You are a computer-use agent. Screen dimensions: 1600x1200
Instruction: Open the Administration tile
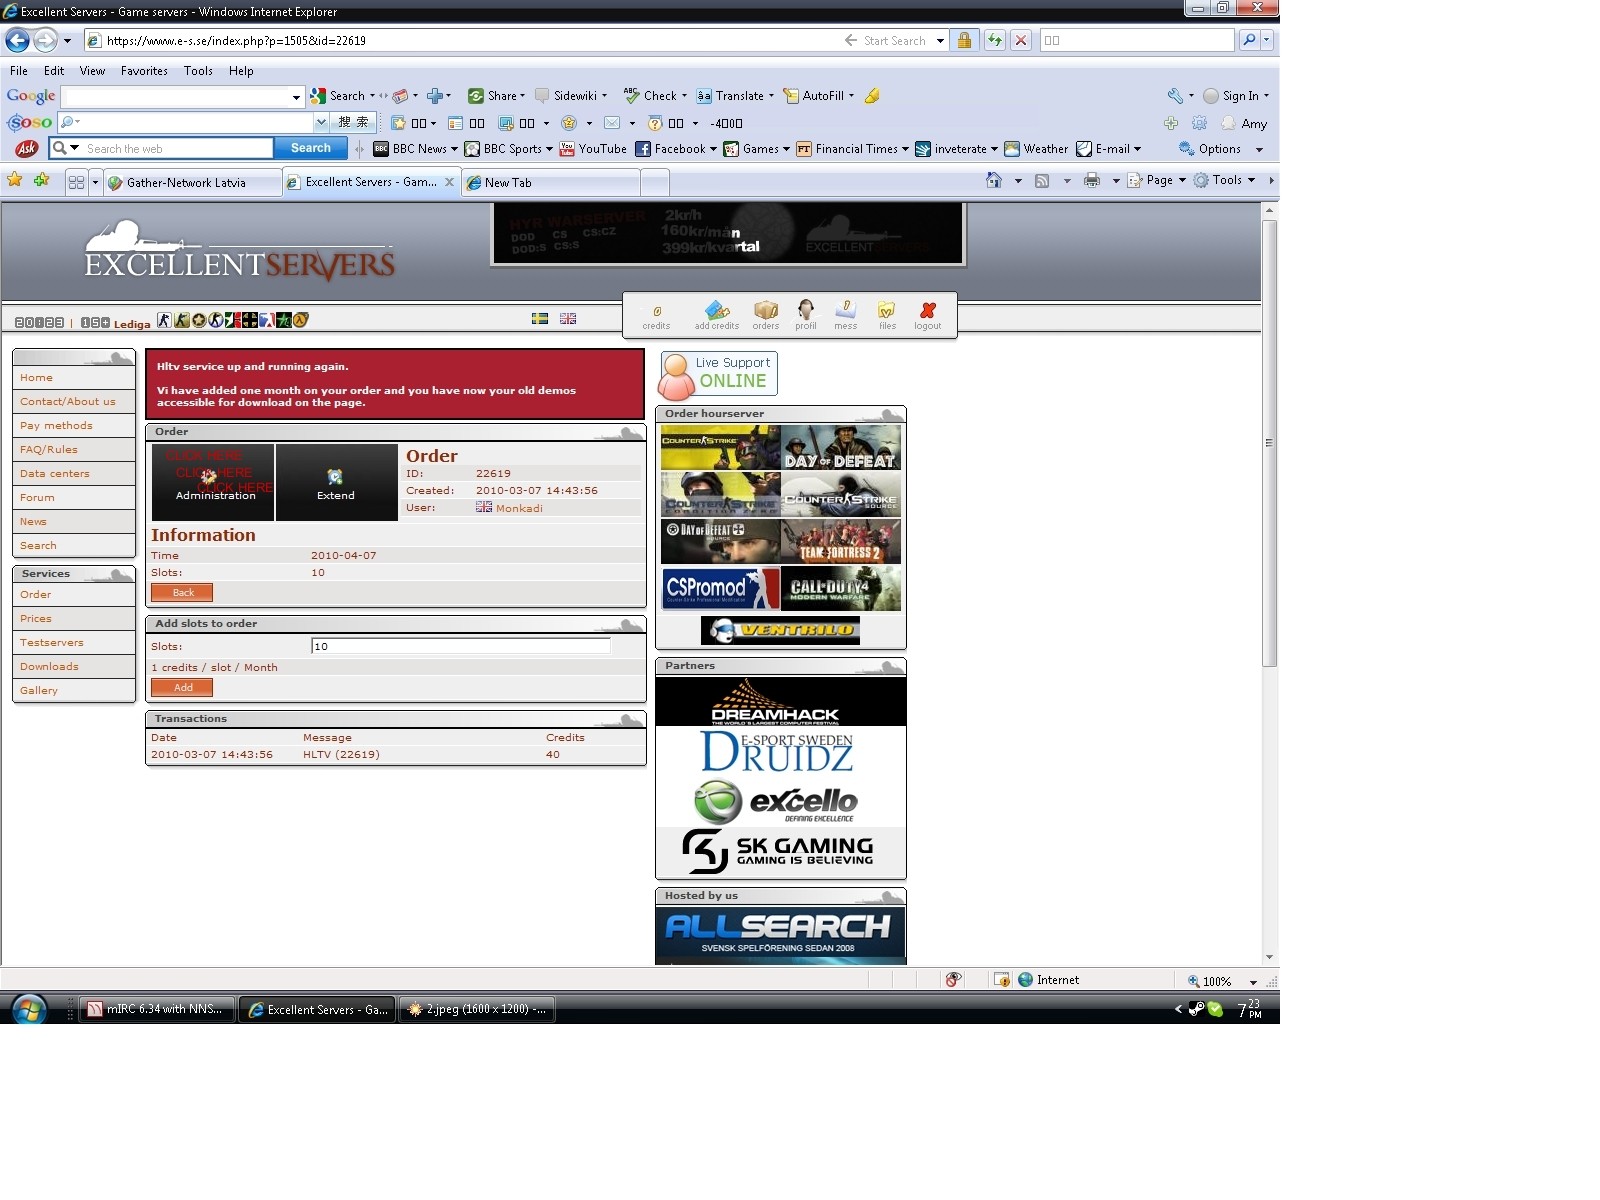click(213, 482)
